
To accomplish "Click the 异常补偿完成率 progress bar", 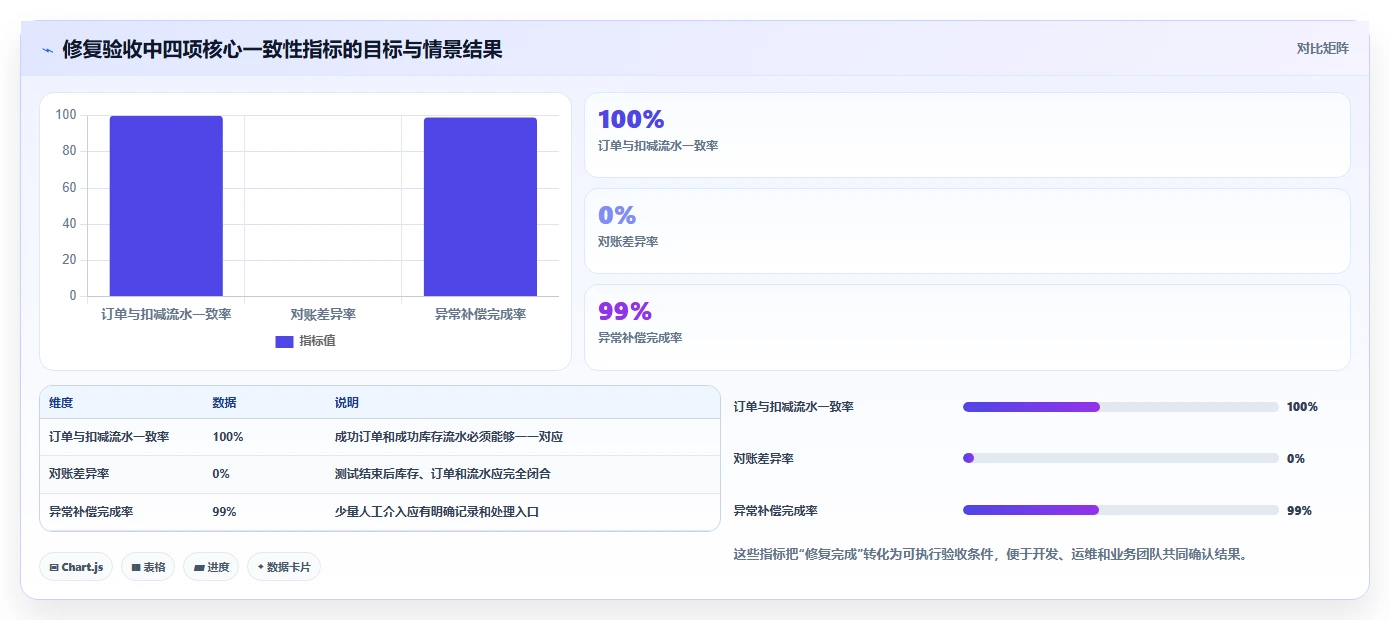I will 1120,511.
